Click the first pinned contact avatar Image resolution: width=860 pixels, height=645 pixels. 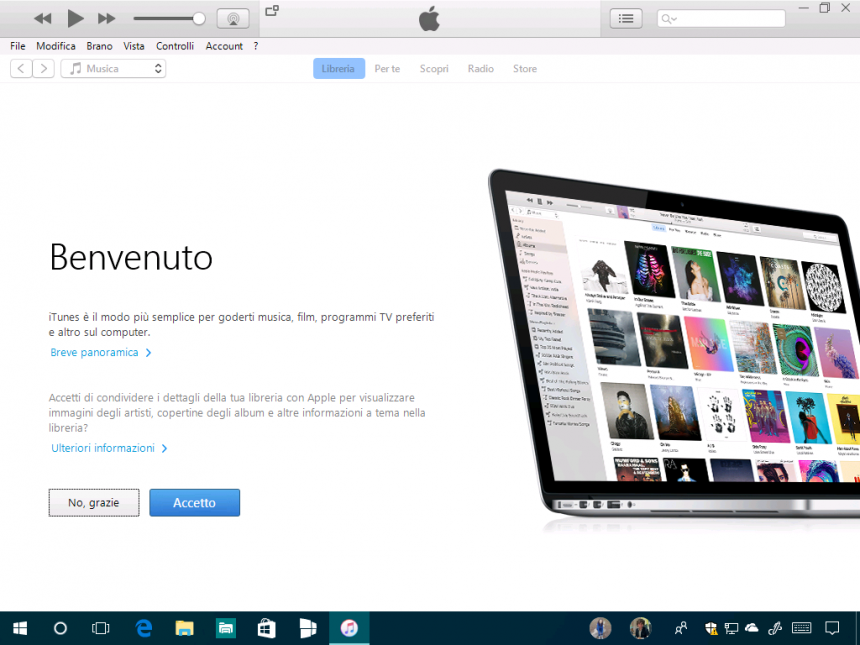[x=600, y=628]
